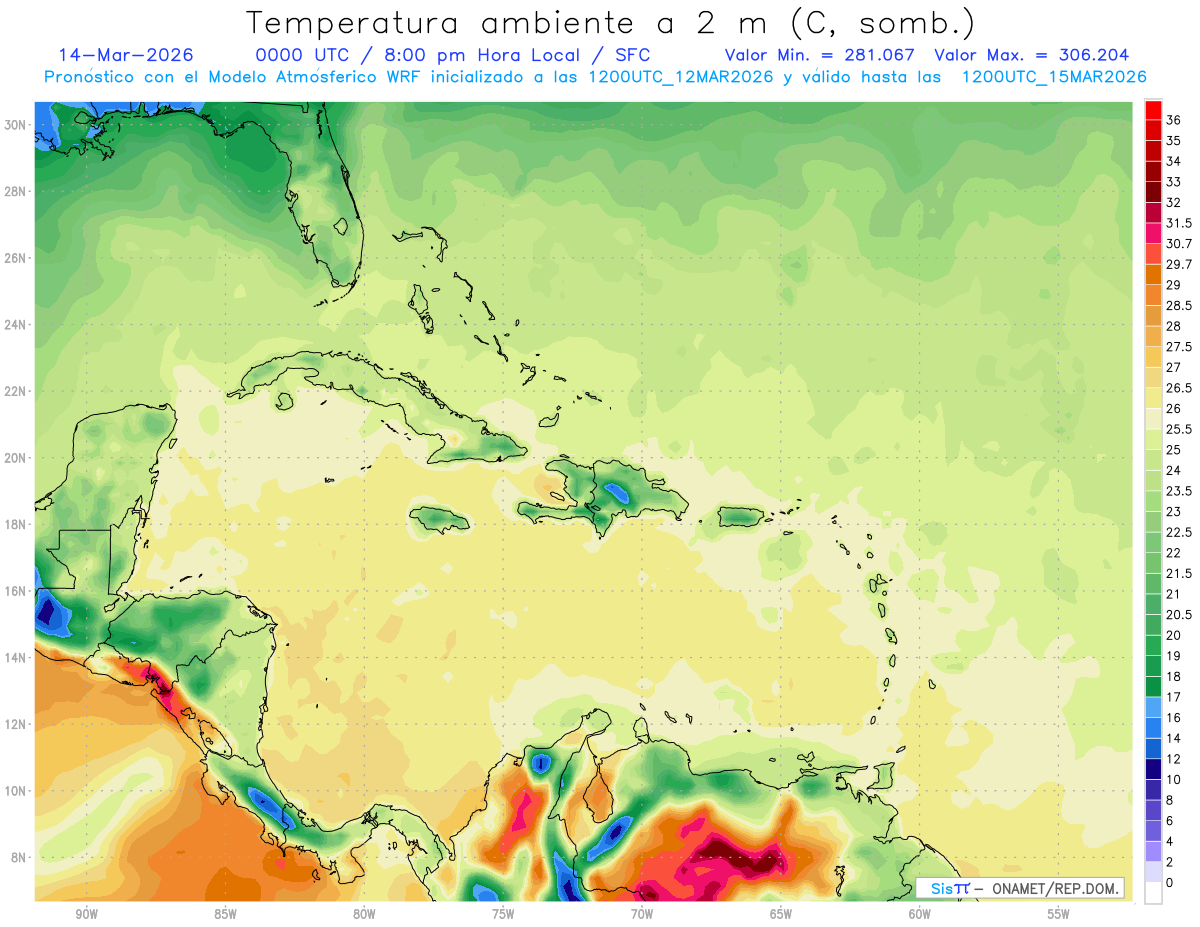Click the dark maroon swatch between 33 and 32
Image resolution: width=1200 pixels, height=927 pixels.
(1153, 192)
